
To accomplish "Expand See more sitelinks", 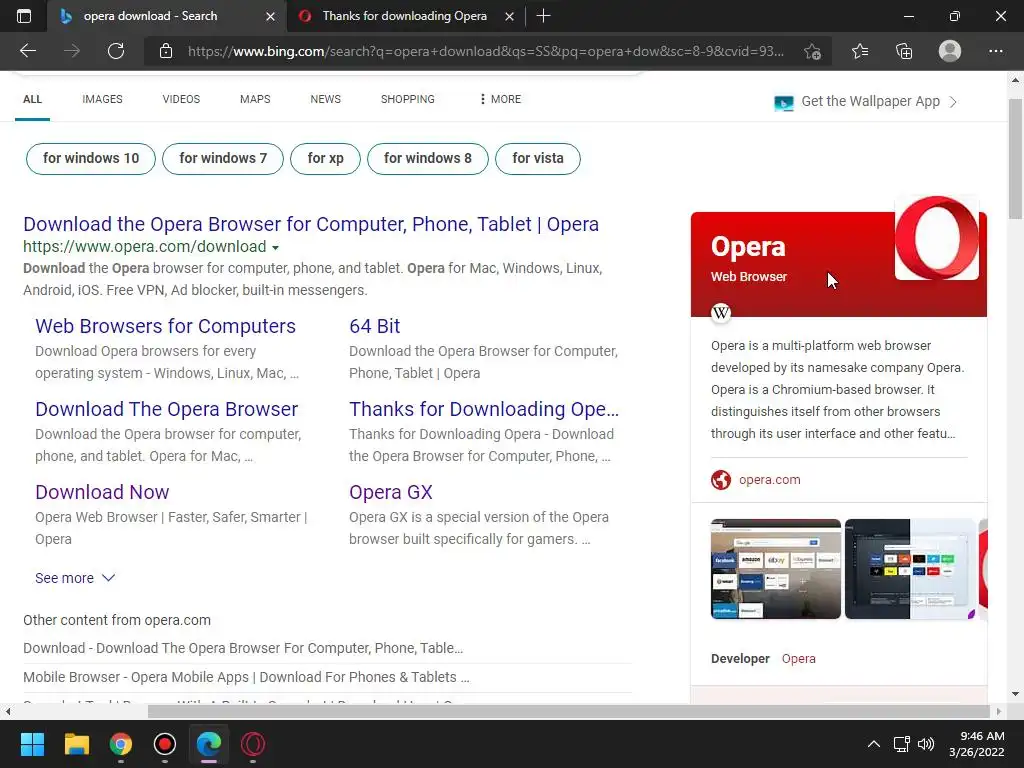I will pyautogui.click(x=74, y=578).
